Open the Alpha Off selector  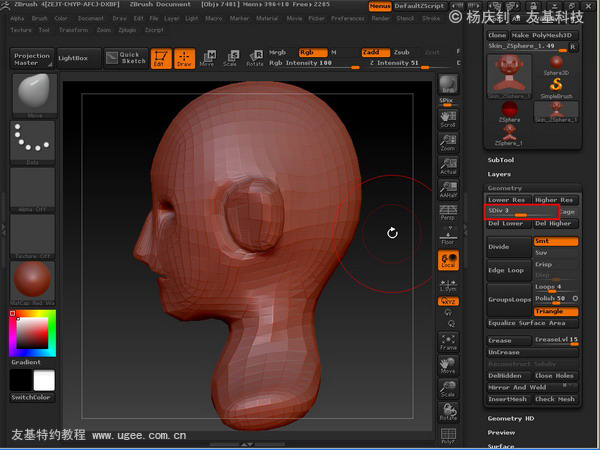pos(33,190)
